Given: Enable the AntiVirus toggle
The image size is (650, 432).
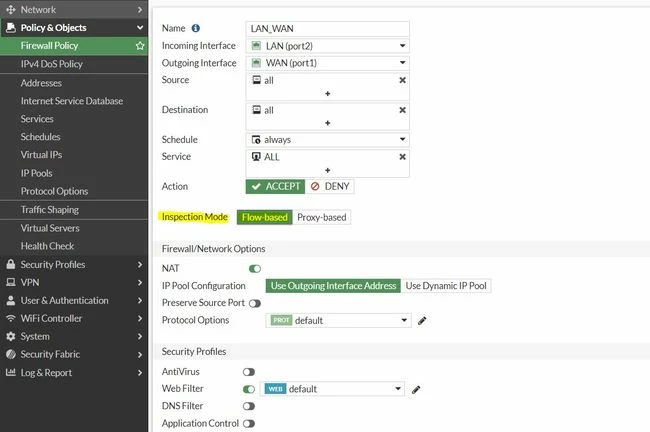Looking at the screenshot, I should point(249,372).
